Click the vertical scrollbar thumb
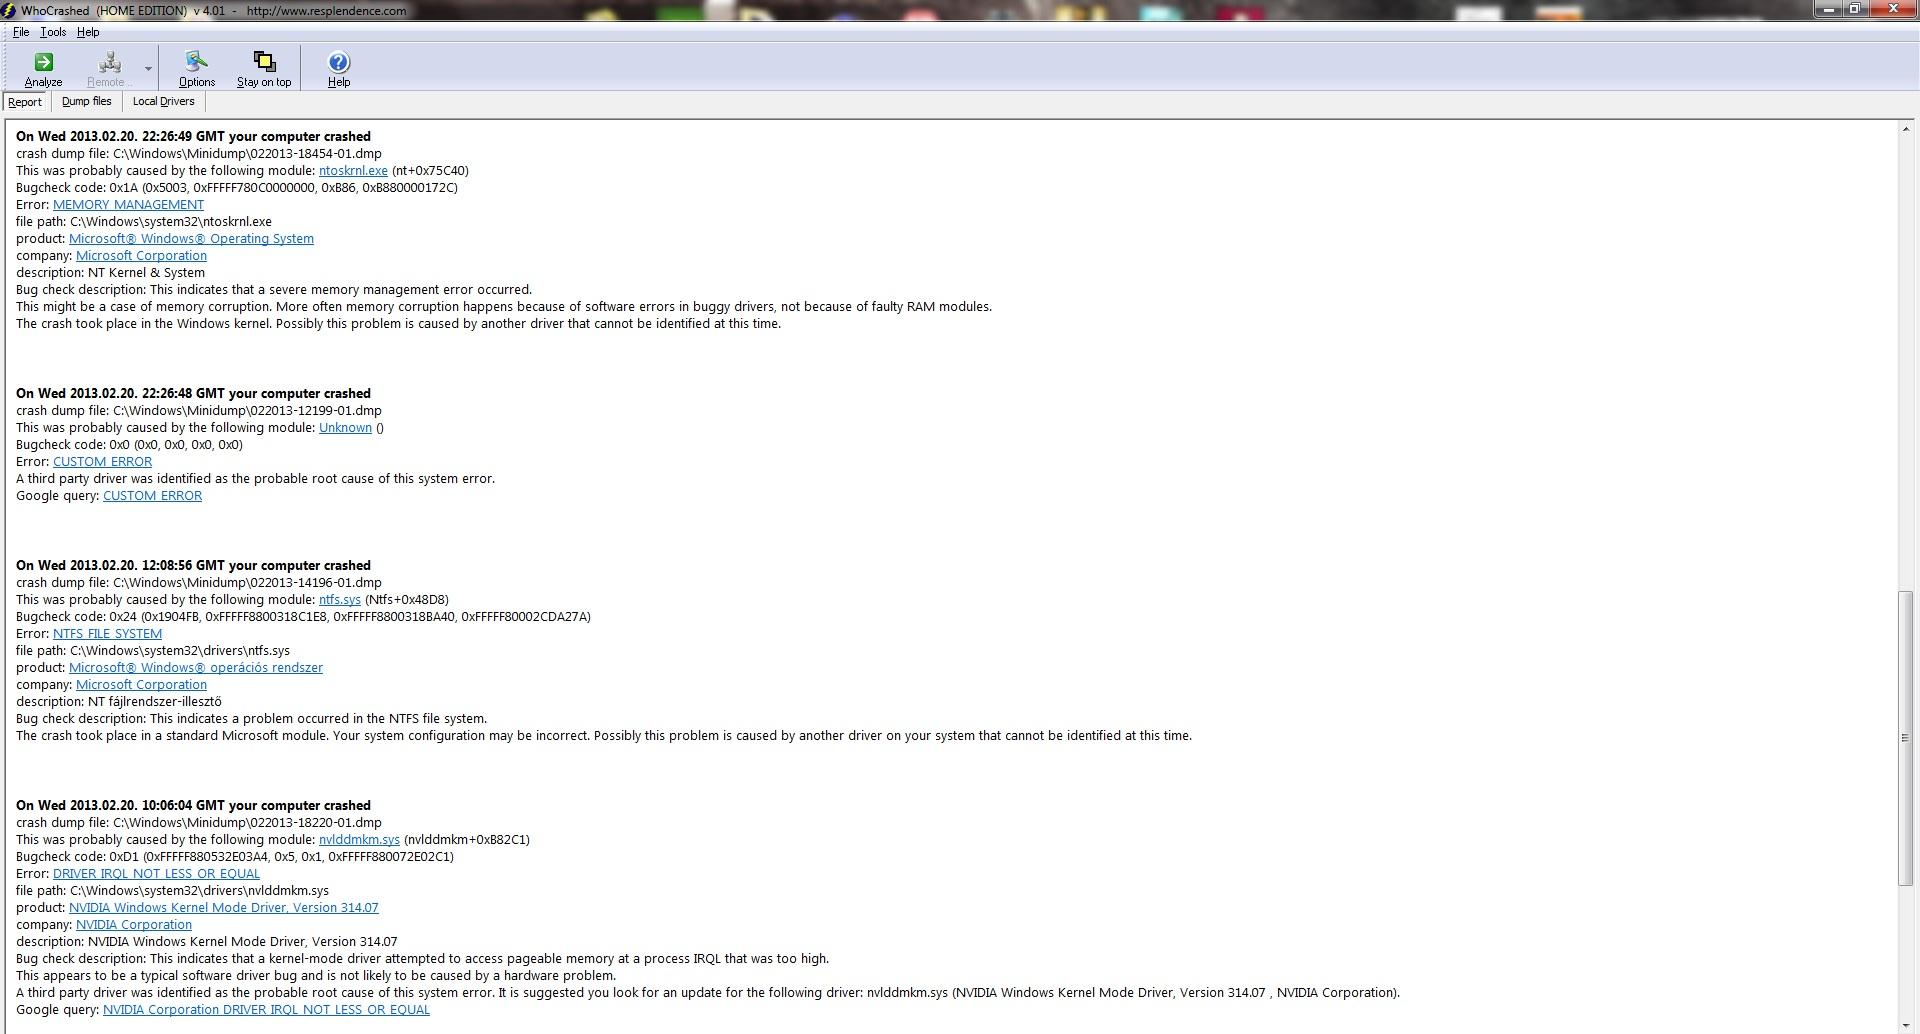1920x1034 pixels. click(x=1907, y=738)
